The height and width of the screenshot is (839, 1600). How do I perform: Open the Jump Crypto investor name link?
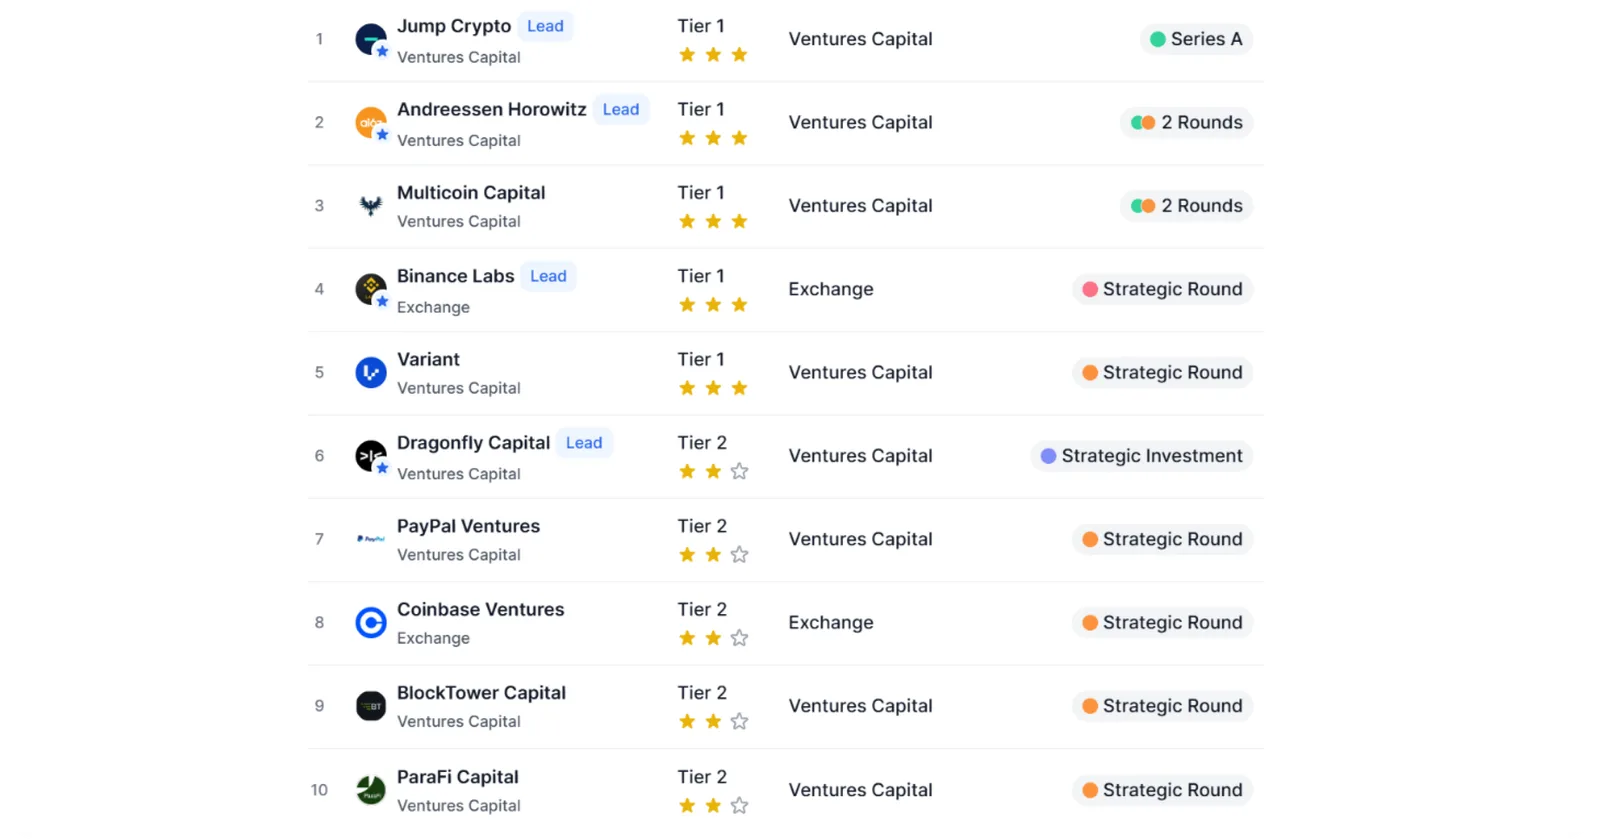454,26
